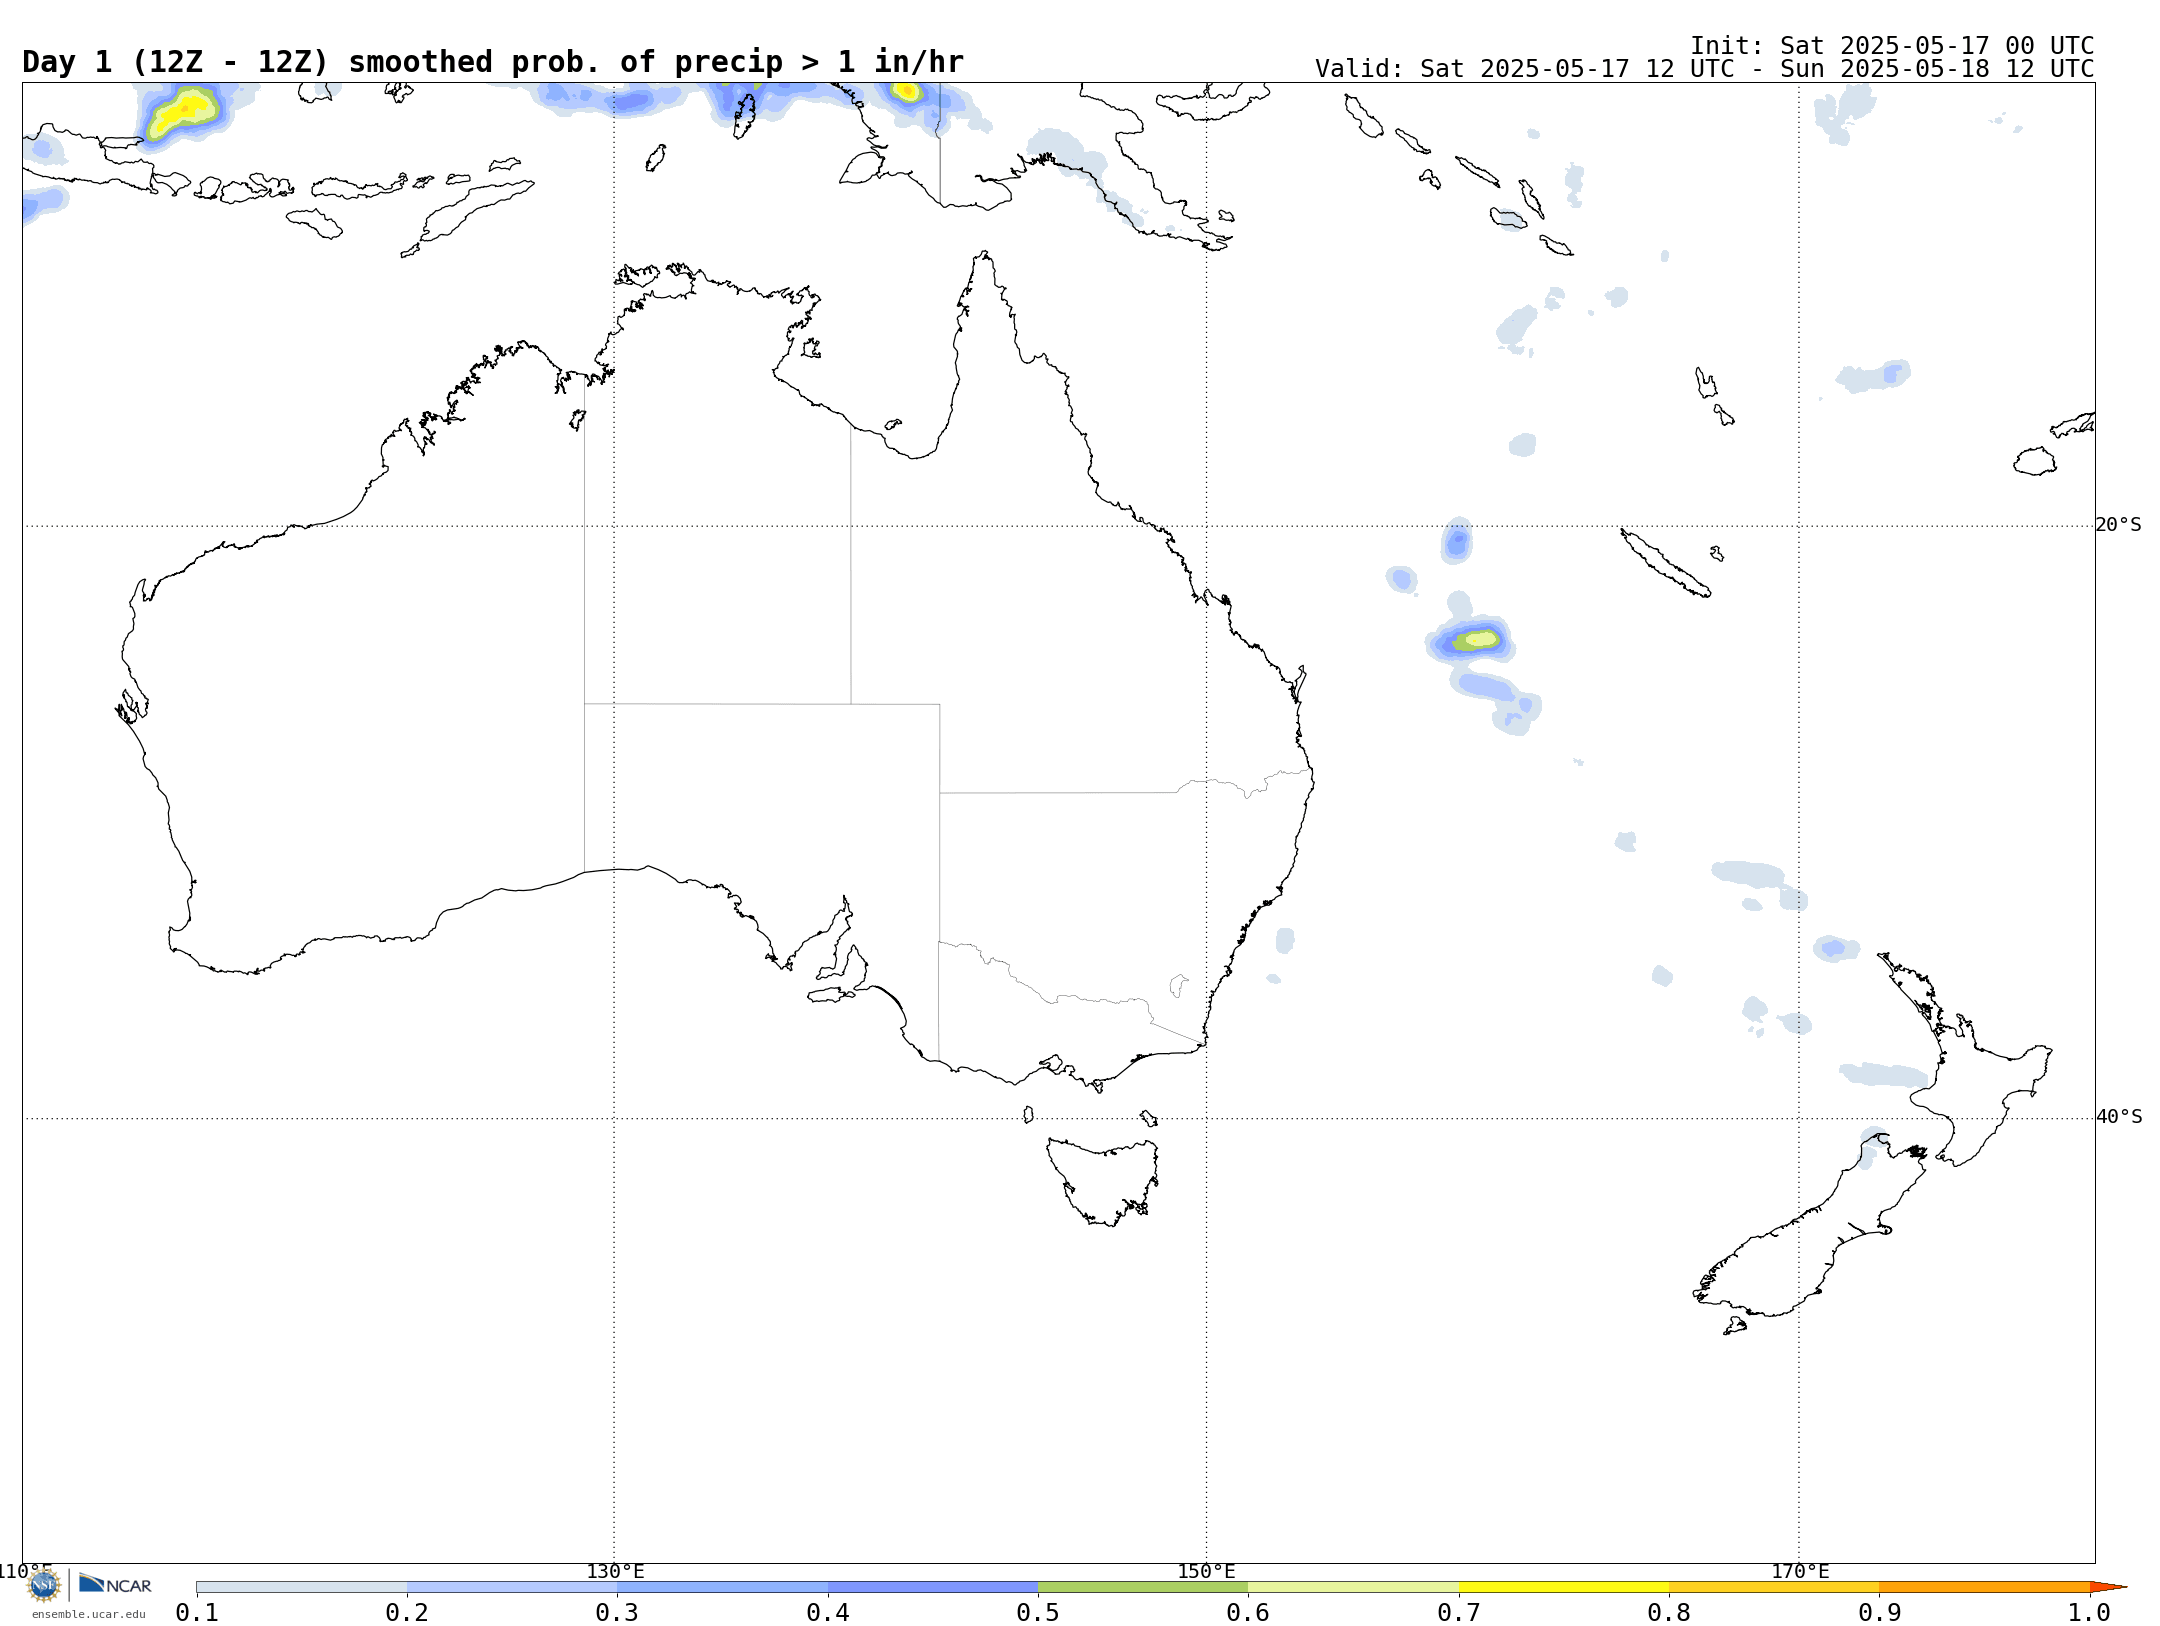Click the plot title about smoothed precip probability
Screen dimensions: 2160x1626
(x=493, y=62)
